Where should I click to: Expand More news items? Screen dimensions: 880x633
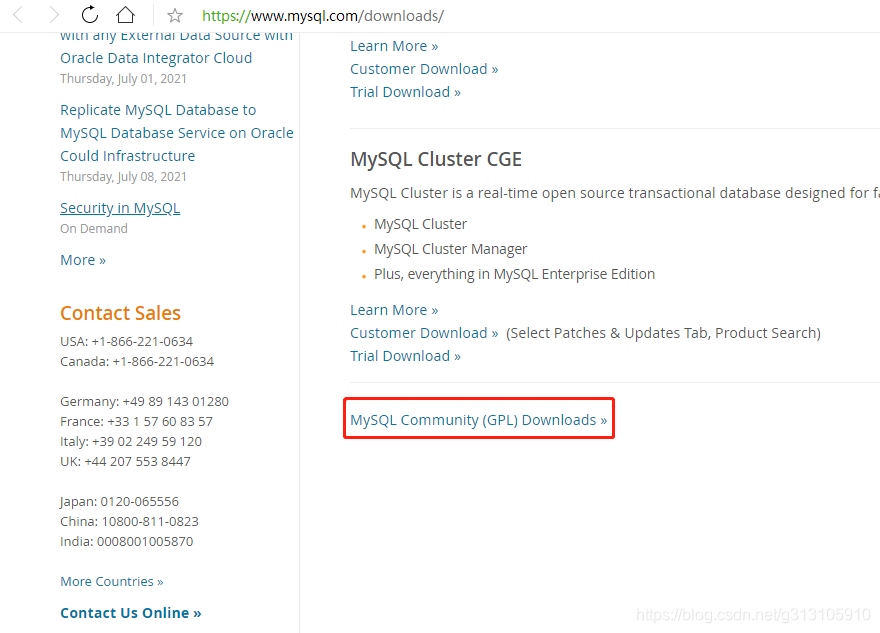coord(82,259)
